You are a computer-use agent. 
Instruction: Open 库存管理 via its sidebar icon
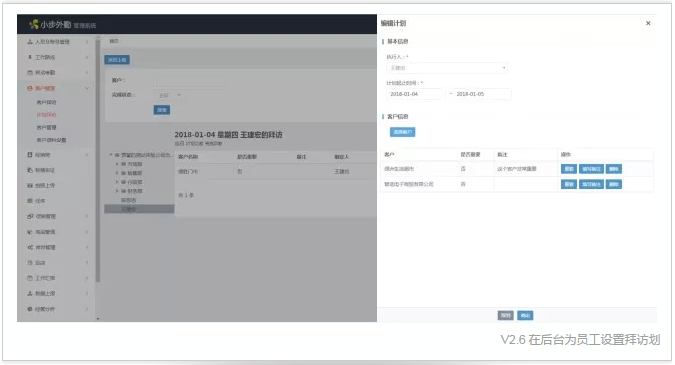click(30, 247)
